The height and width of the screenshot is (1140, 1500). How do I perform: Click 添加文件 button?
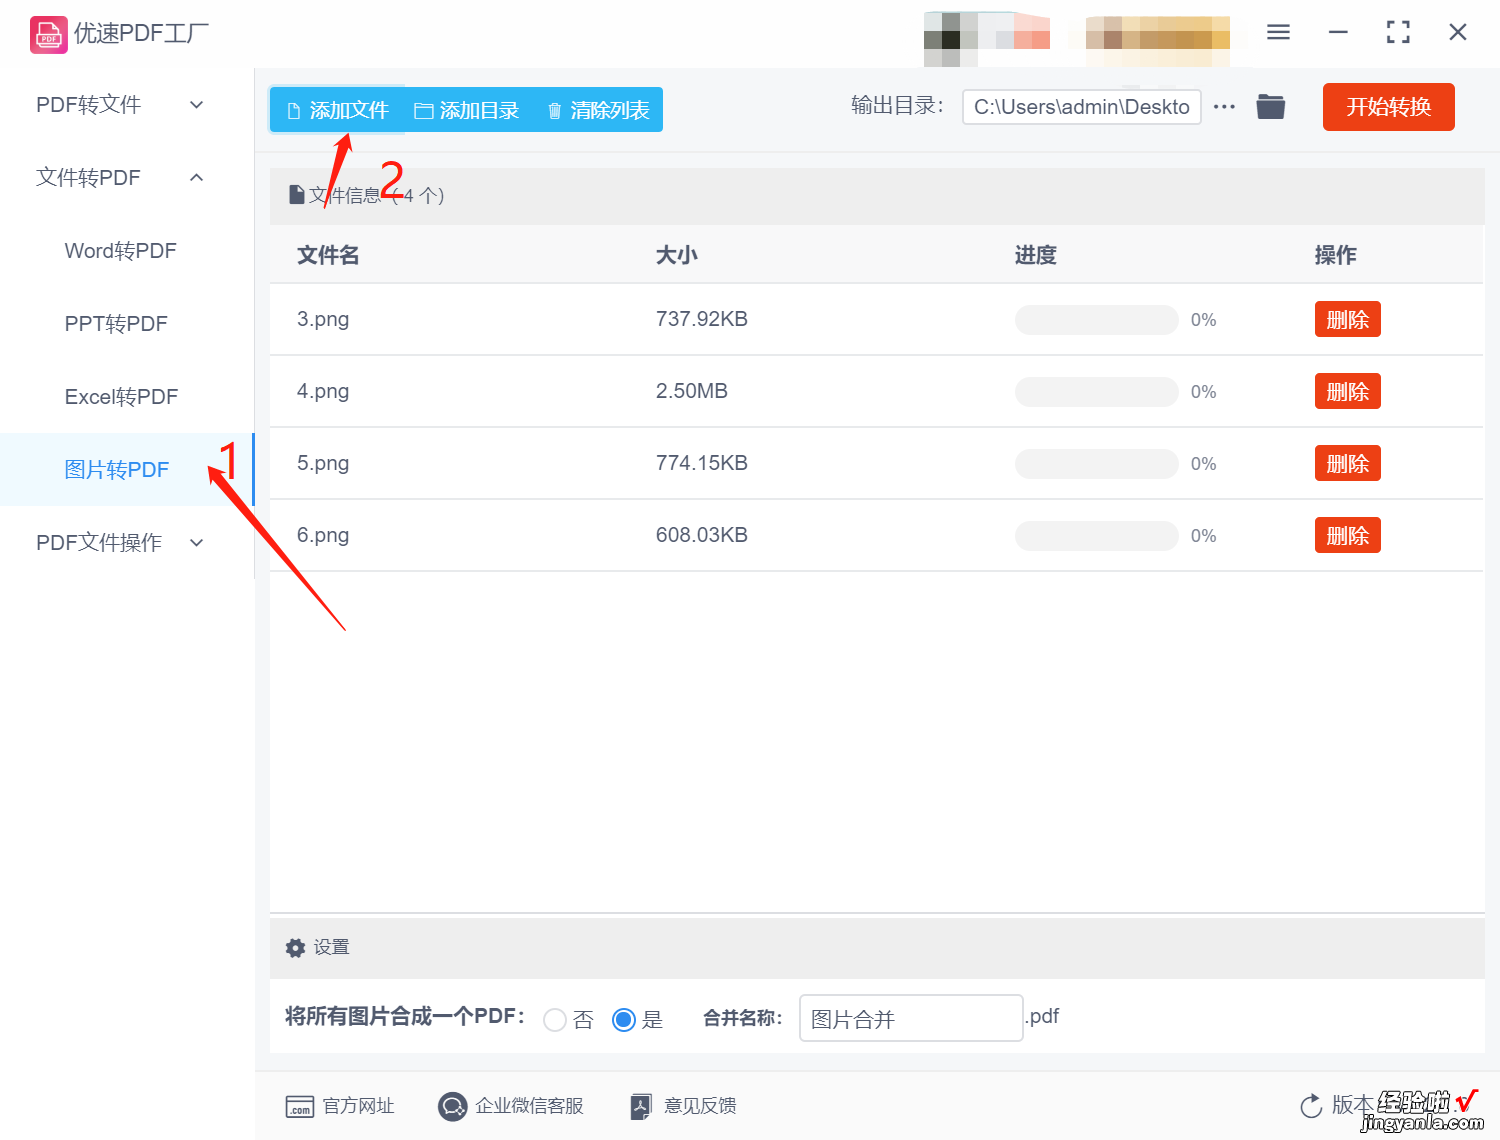point(337,110)
